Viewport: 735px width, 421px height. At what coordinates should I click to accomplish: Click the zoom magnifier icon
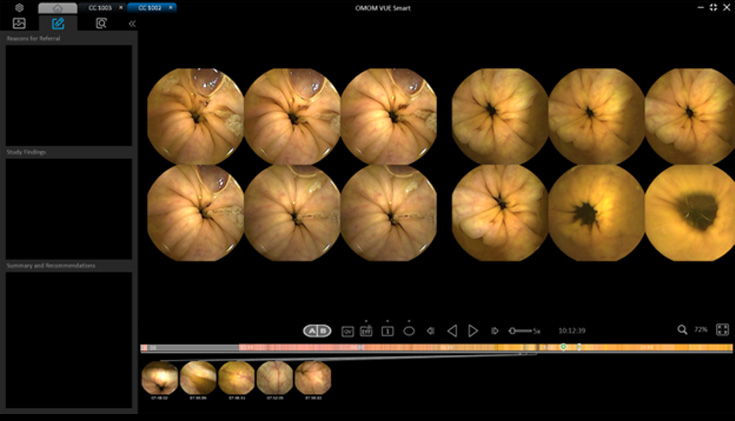682,329
